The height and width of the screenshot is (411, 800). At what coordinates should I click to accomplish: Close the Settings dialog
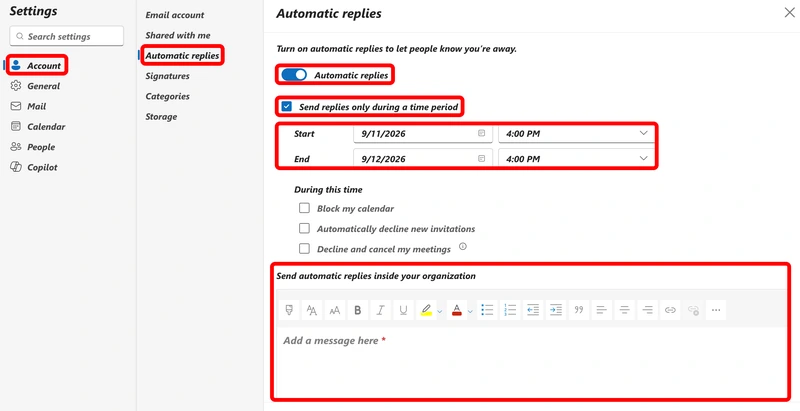pos(789,13)
